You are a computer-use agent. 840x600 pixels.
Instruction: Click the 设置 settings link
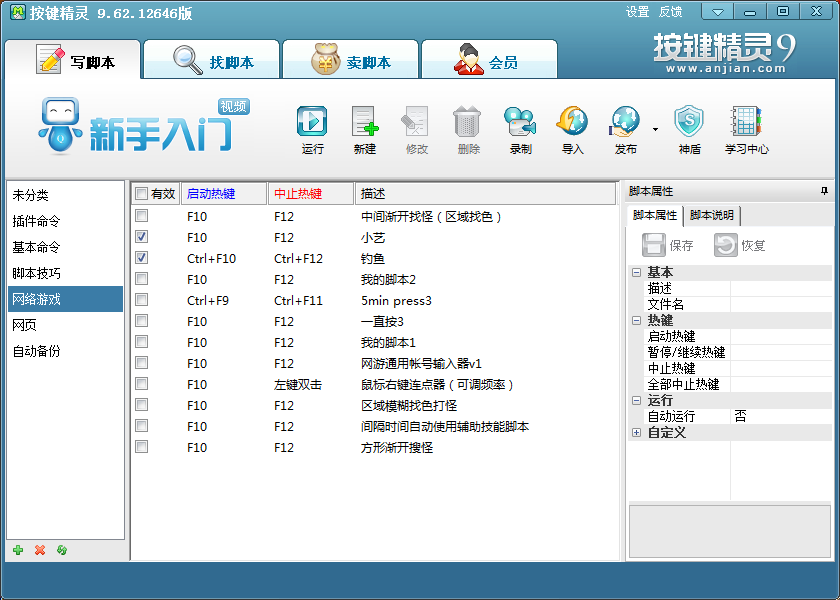point(637,12)
